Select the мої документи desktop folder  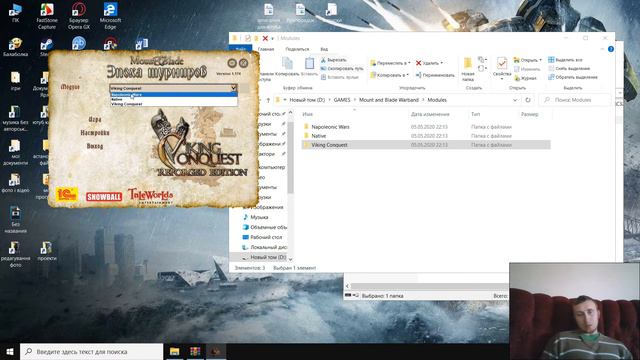(x=15, y=152)
